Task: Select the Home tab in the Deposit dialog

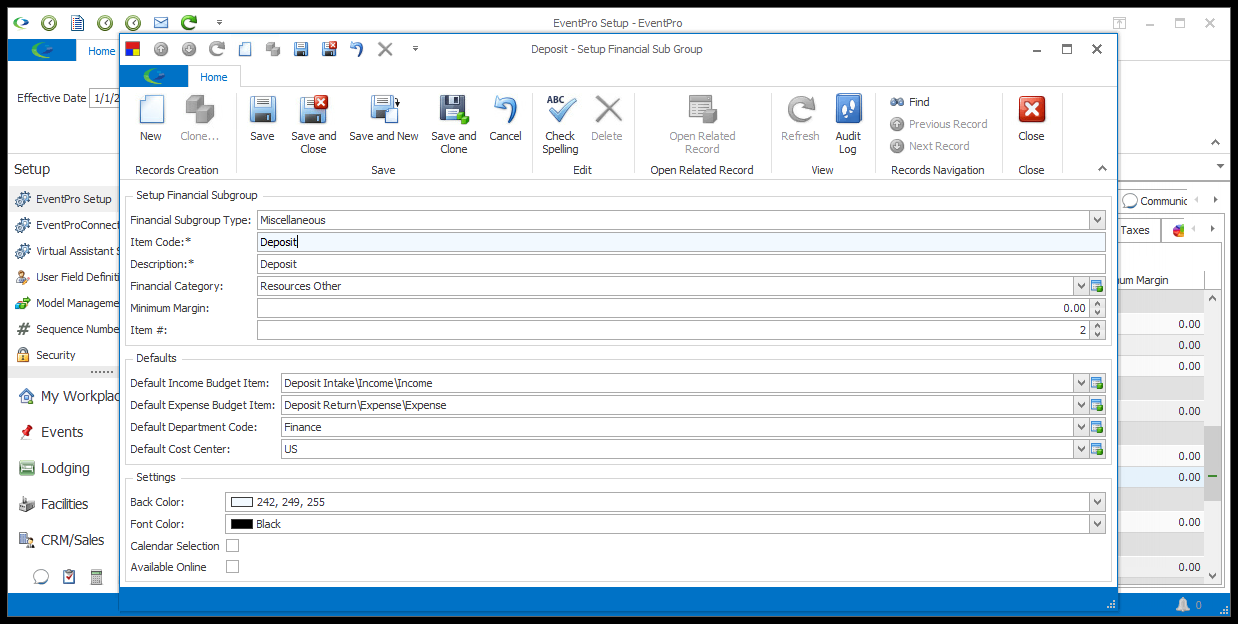Action: 213,77
